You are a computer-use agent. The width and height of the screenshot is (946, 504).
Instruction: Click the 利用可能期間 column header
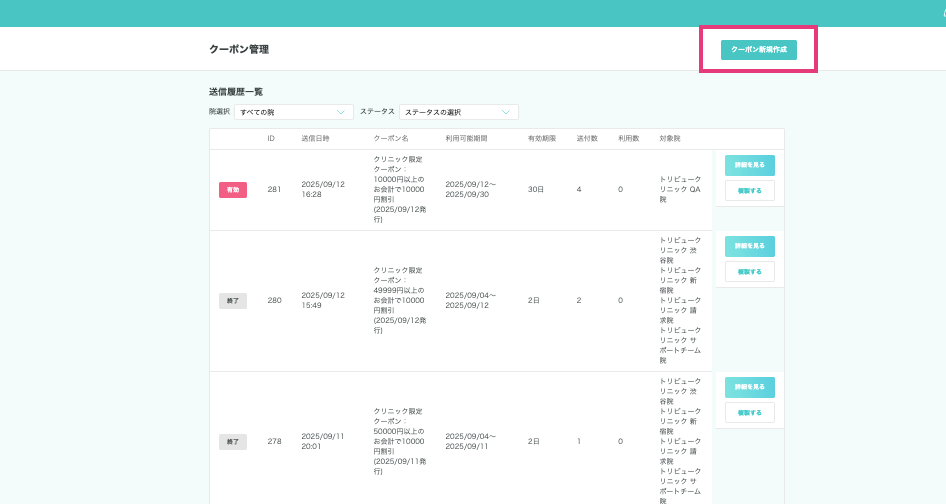click(466, 138)
